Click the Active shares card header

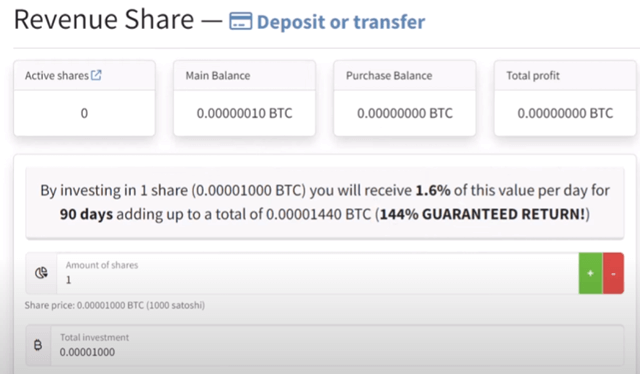tap(84, 76)
